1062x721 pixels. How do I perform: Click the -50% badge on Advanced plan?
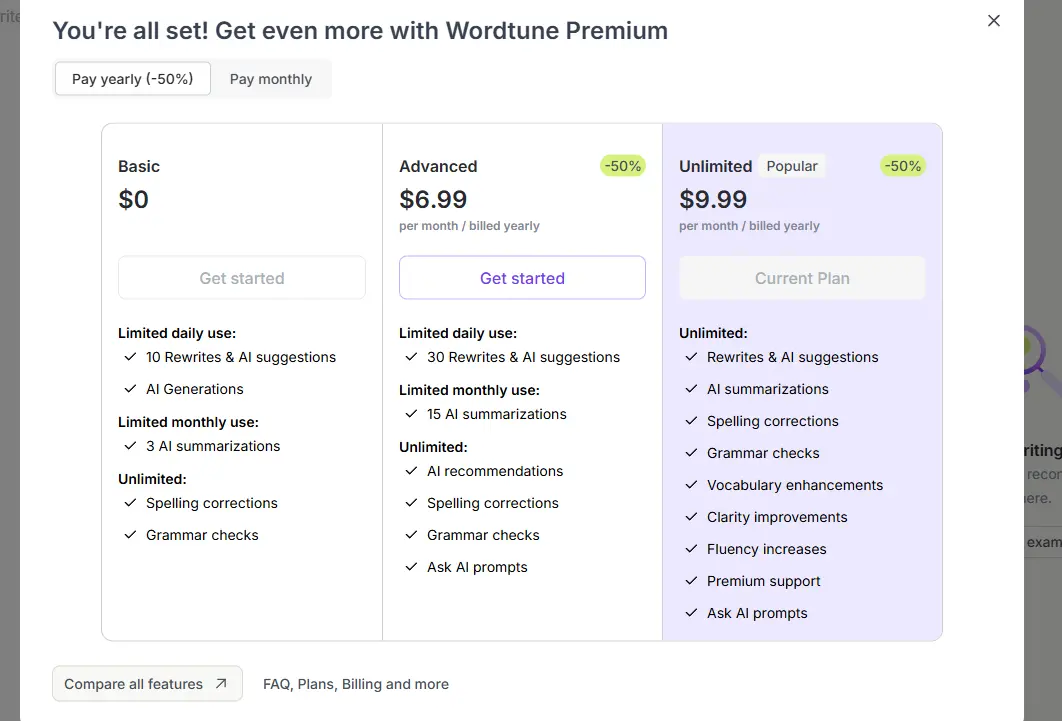click(622, 166)
